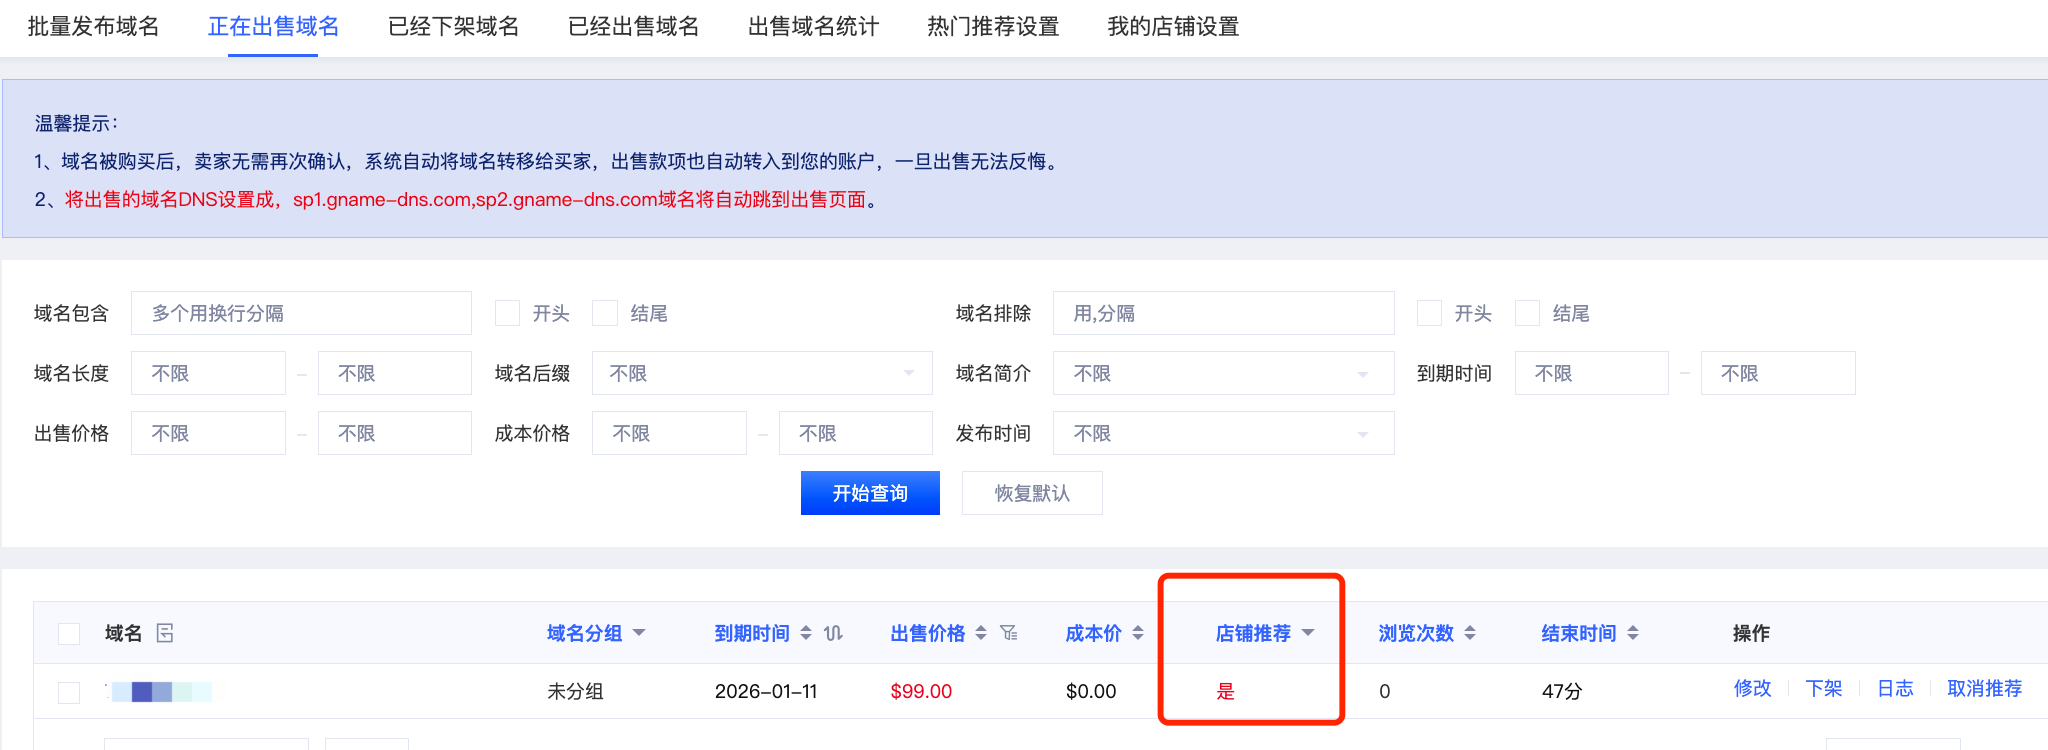
Task: Check the 结尾 box for 域名排除
Action: click(1527, 314)
